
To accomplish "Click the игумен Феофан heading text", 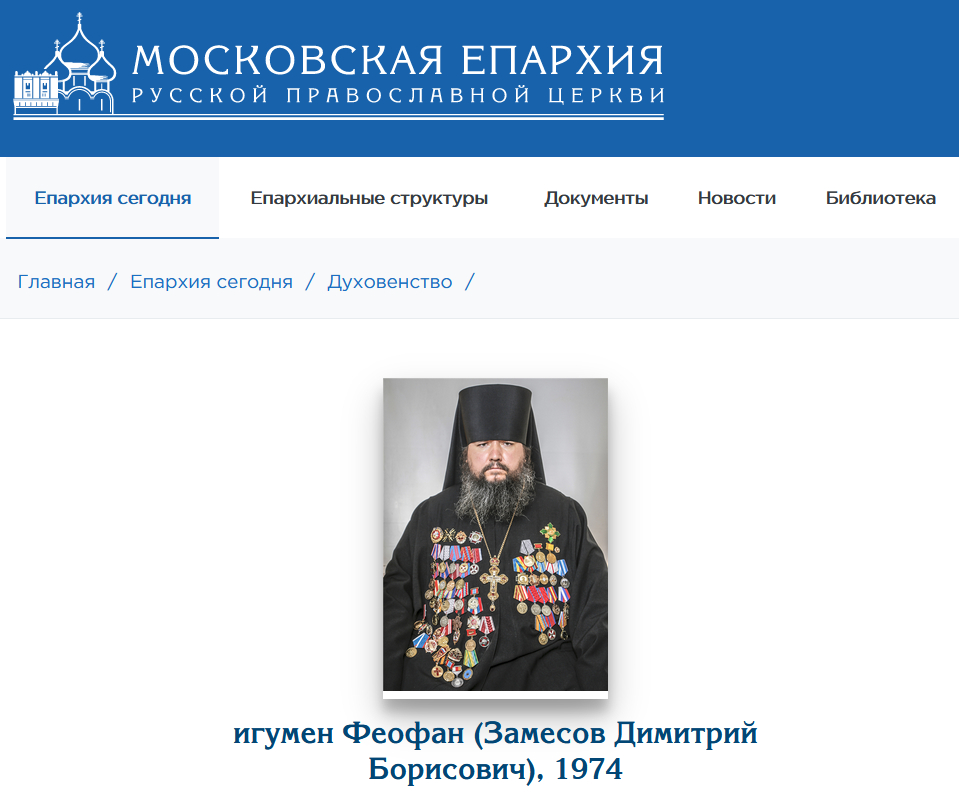I will 349,733.
